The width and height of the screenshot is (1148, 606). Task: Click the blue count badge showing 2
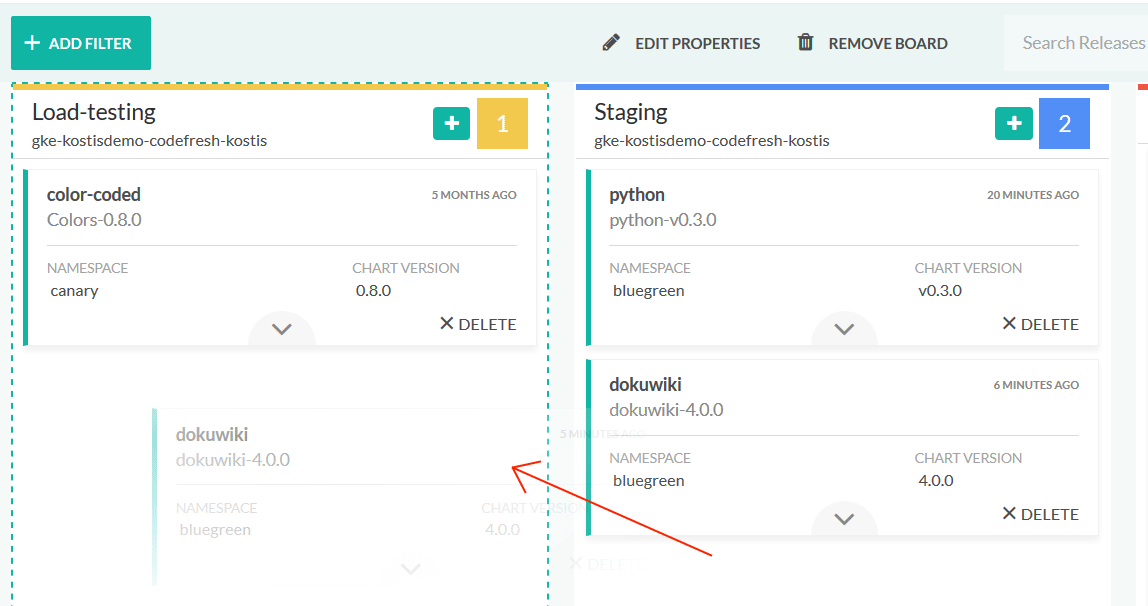1065,124
